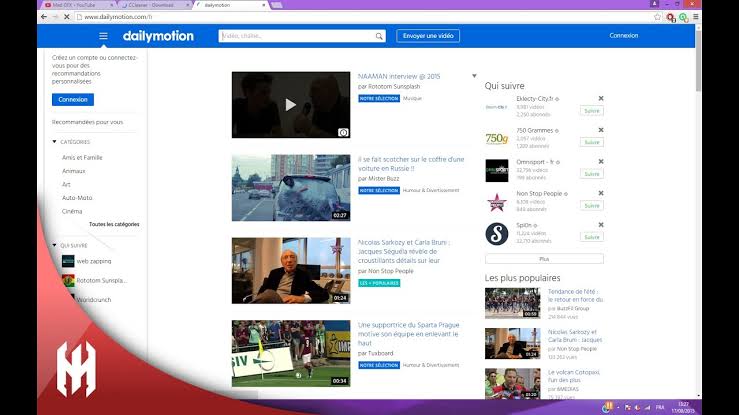The height and width of the screenshot is (415, 739).
Task: Switch to the CCleaner Download tab
Action: tap(151, 5)
